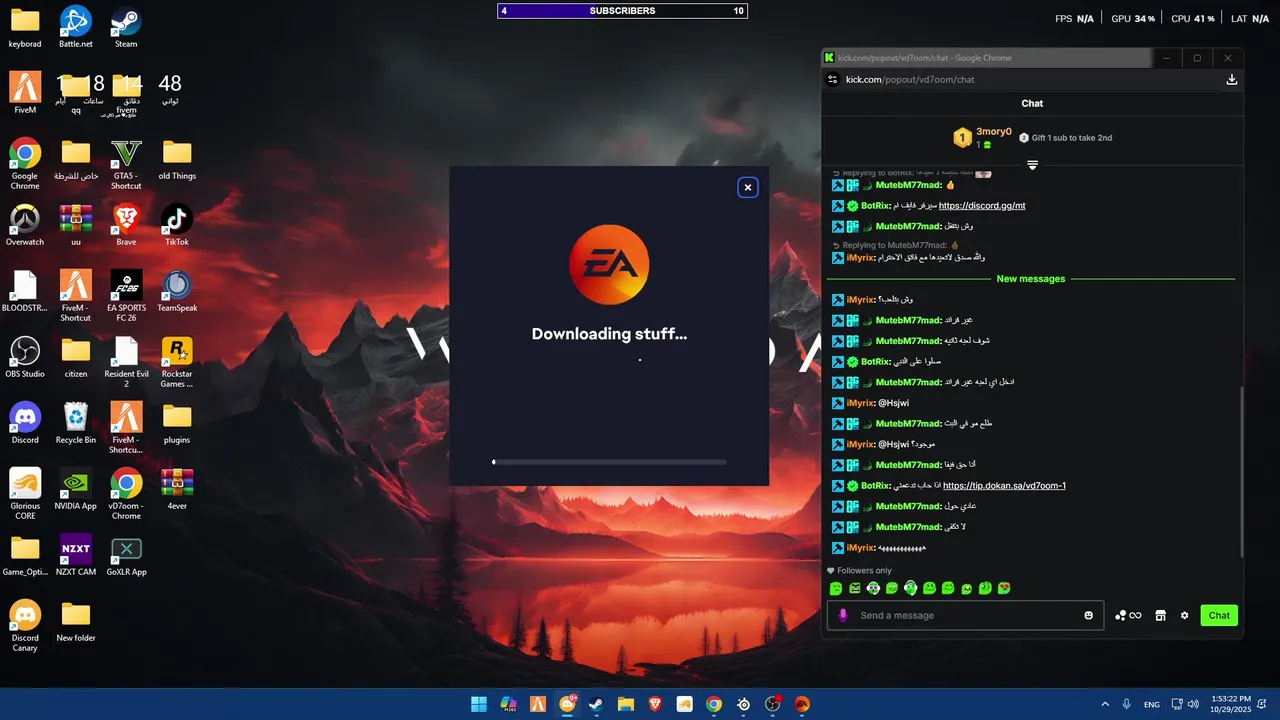Viewport: 1280px width, 720px height.
Task: Open the volume control in system tray
Action: pyautogui.click(x=1193, y=704)
